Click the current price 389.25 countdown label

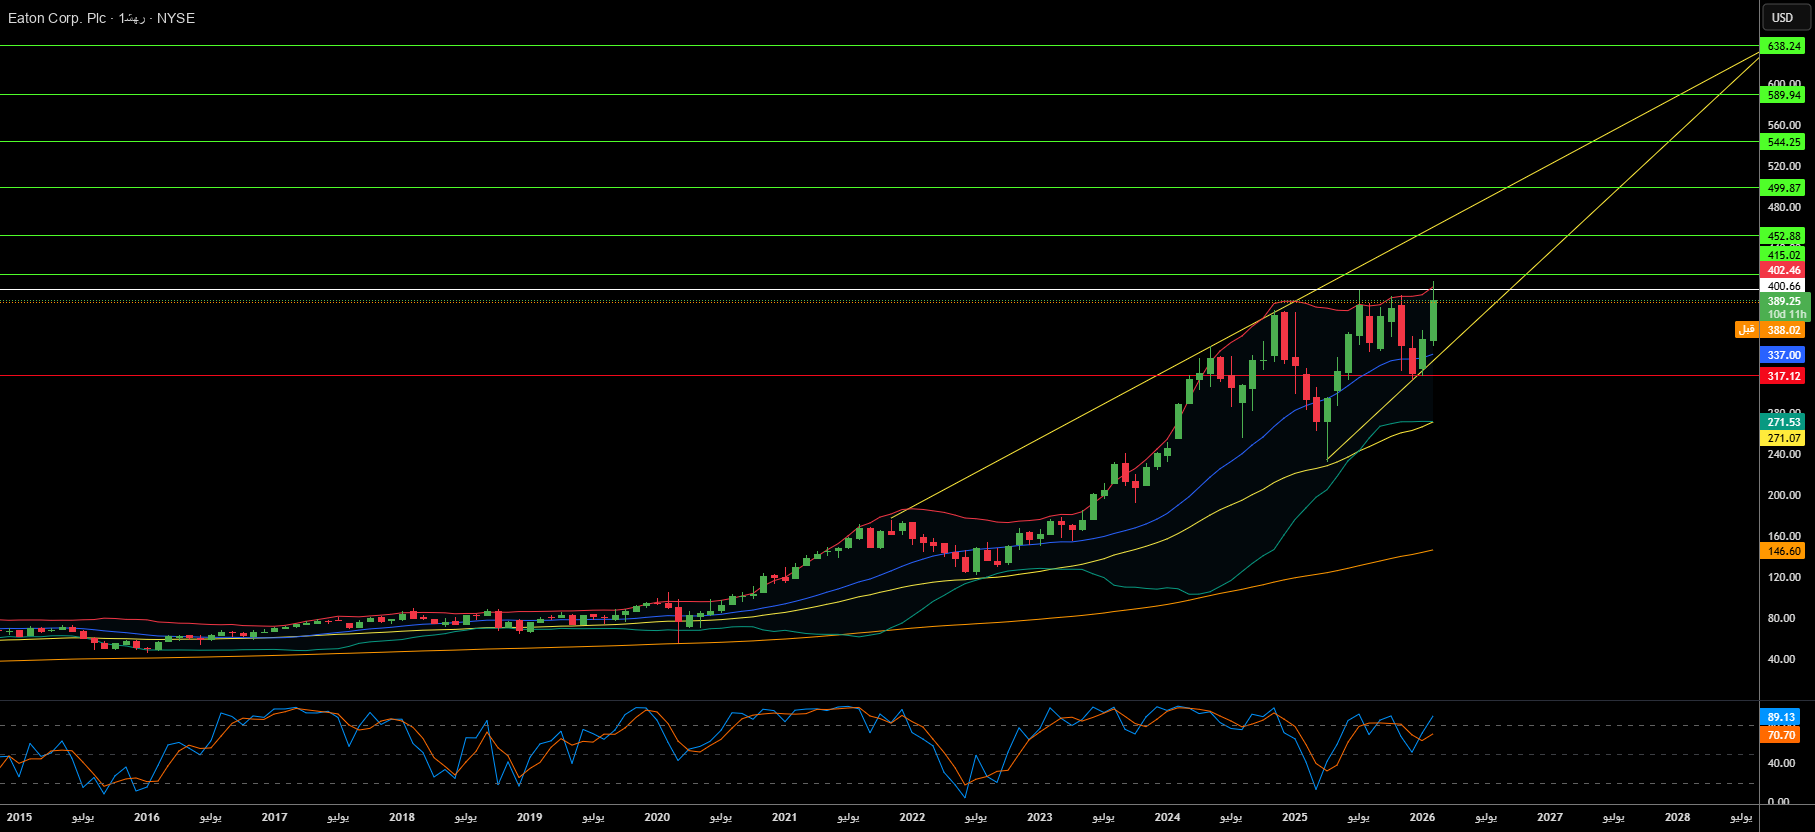[x=1783, y=307]
